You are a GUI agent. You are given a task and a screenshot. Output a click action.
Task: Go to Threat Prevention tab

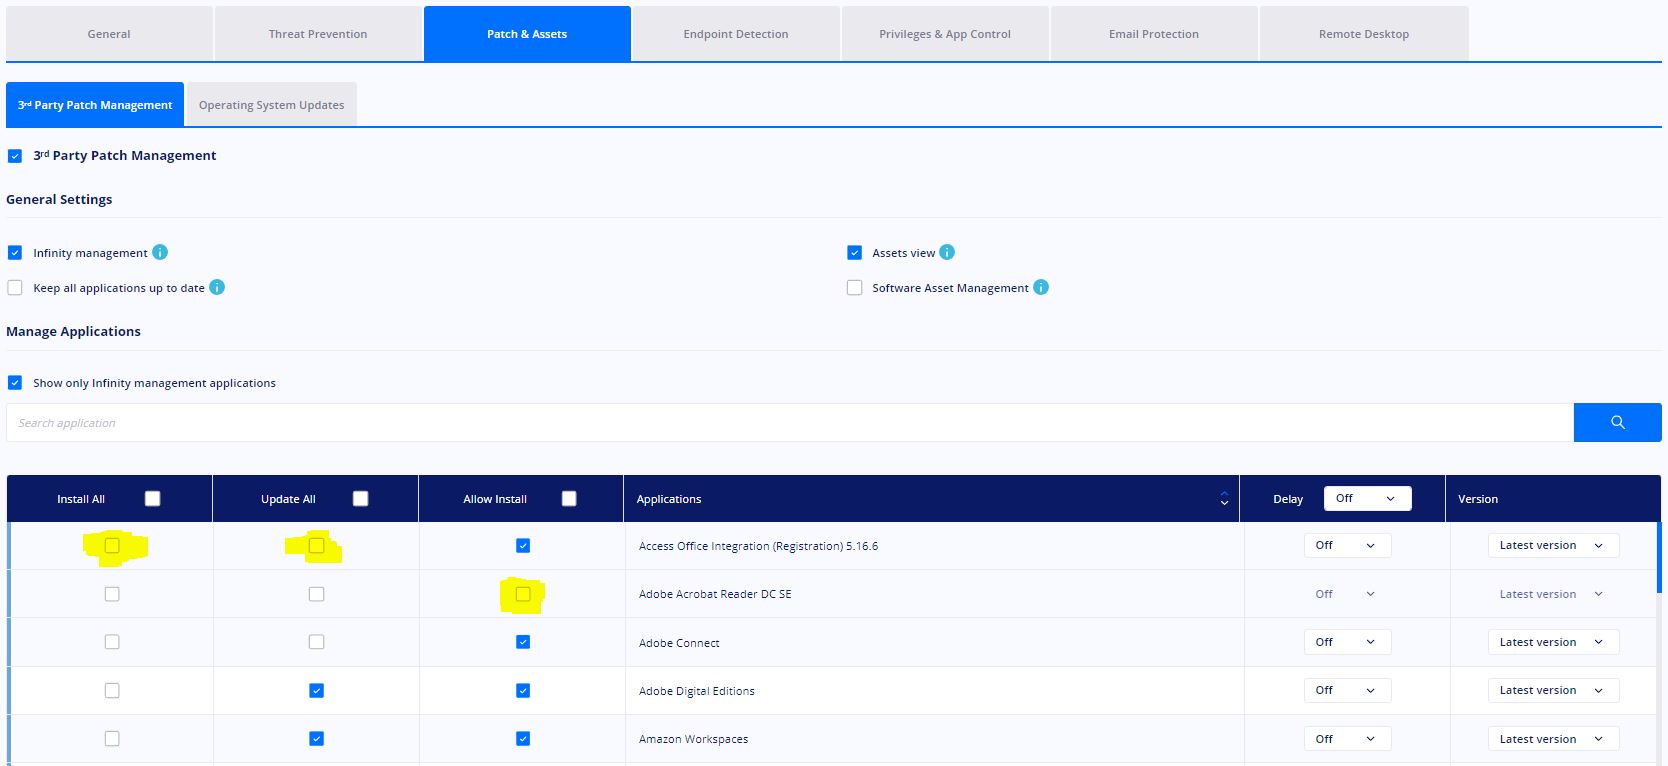(318, 34)
